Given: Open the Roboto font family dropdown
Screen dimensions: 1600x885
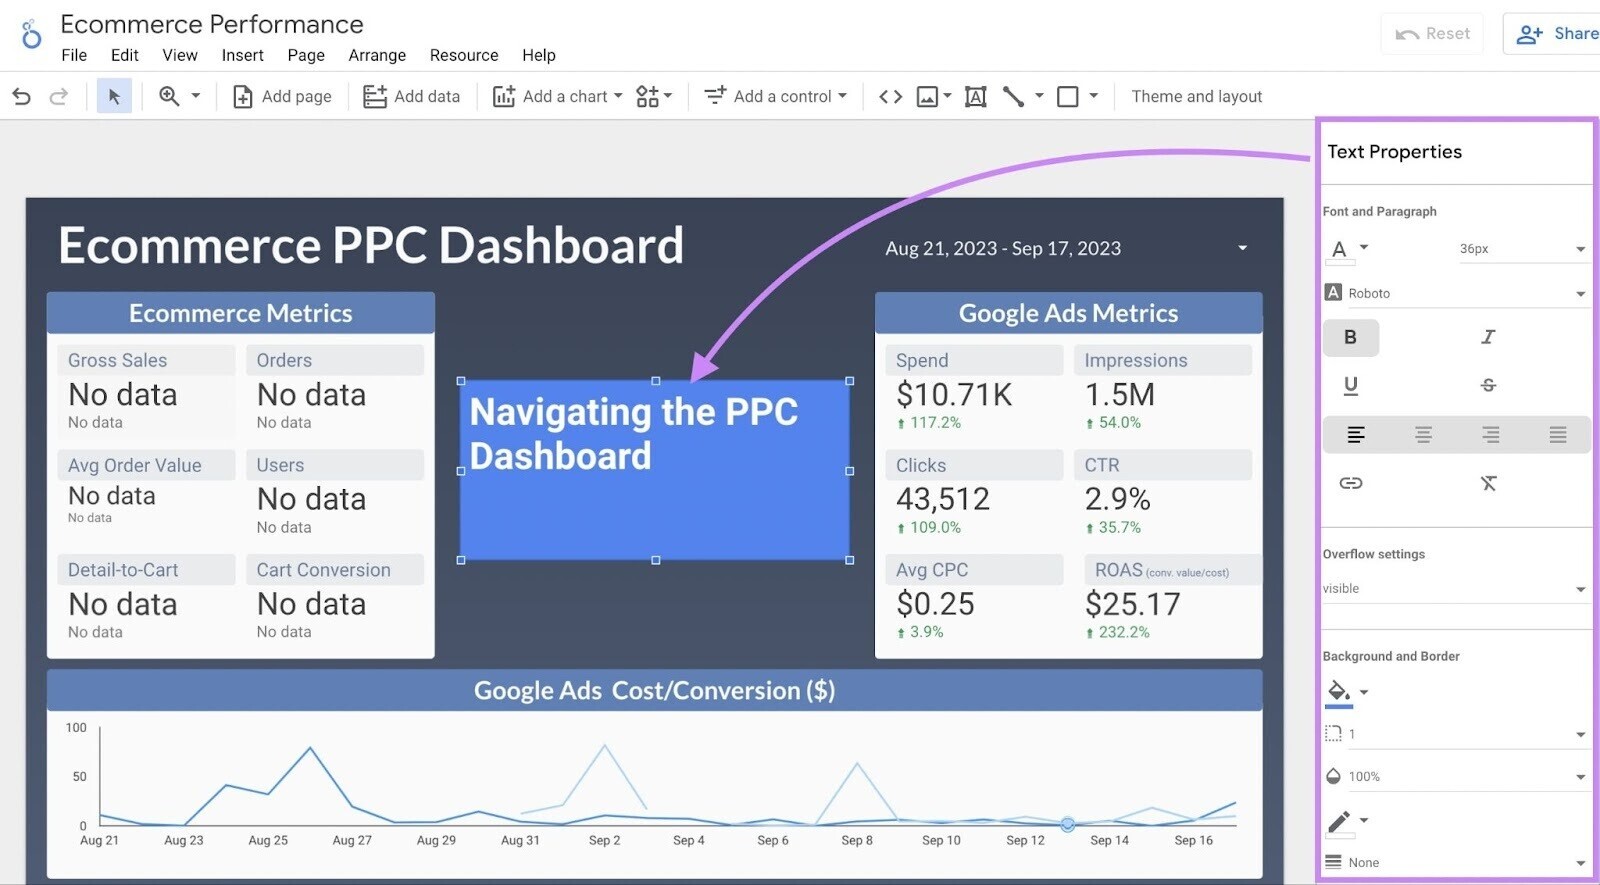Looking at the screenshot, I should pos(1456,293).
